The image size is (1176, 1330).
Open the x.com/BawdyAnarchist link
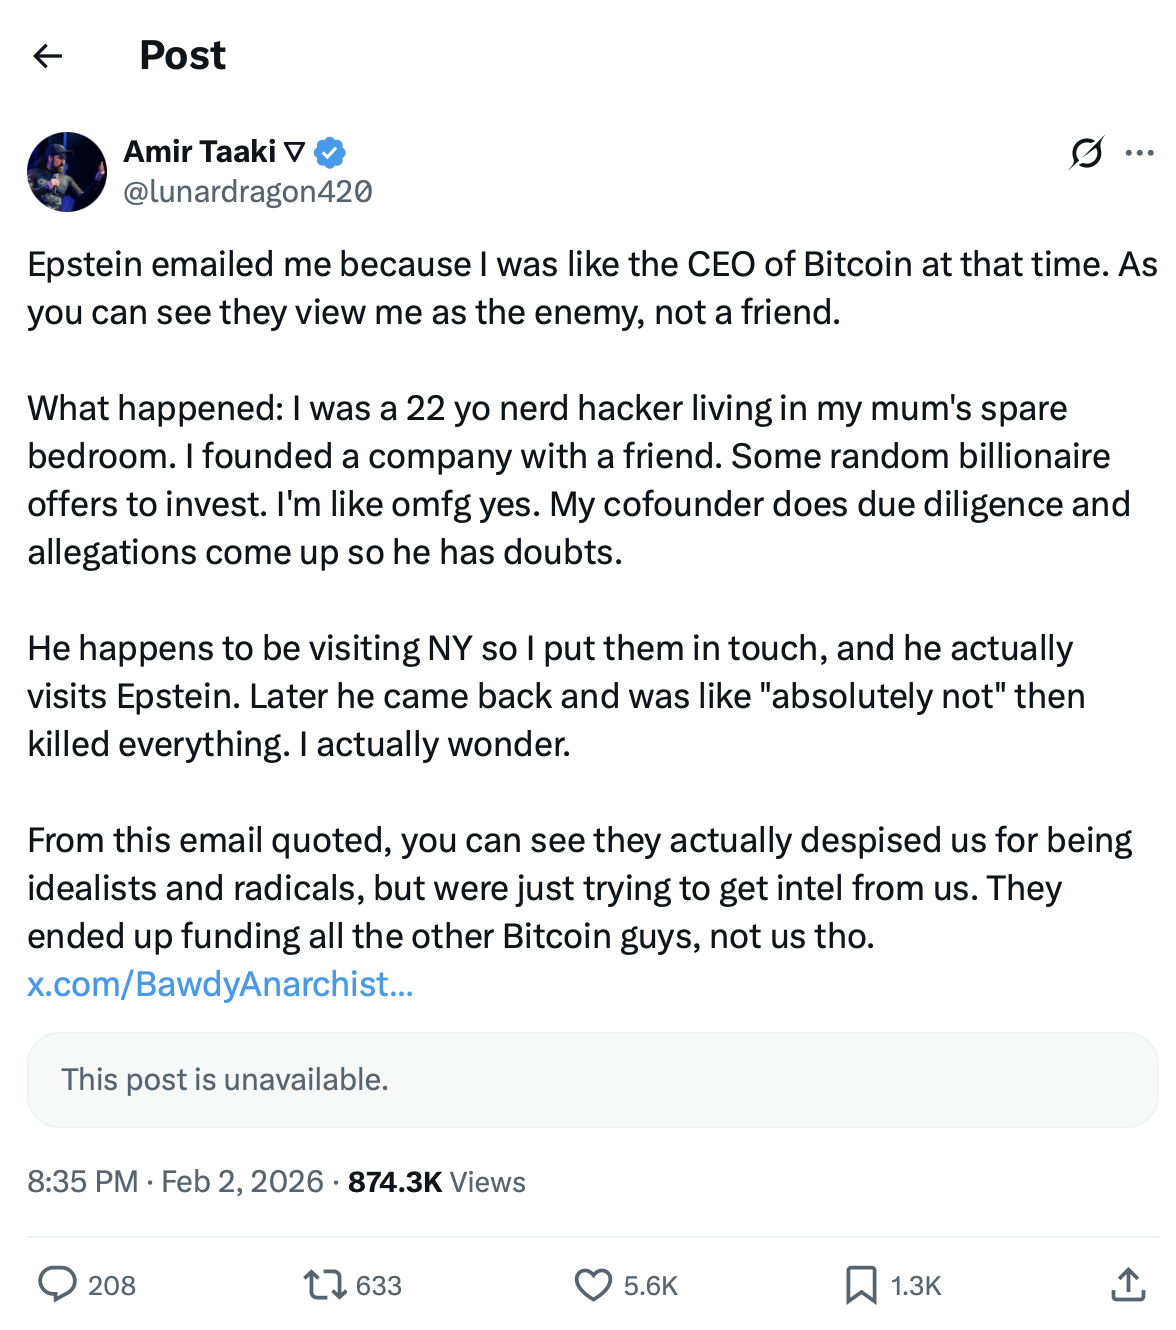(220, 984)
